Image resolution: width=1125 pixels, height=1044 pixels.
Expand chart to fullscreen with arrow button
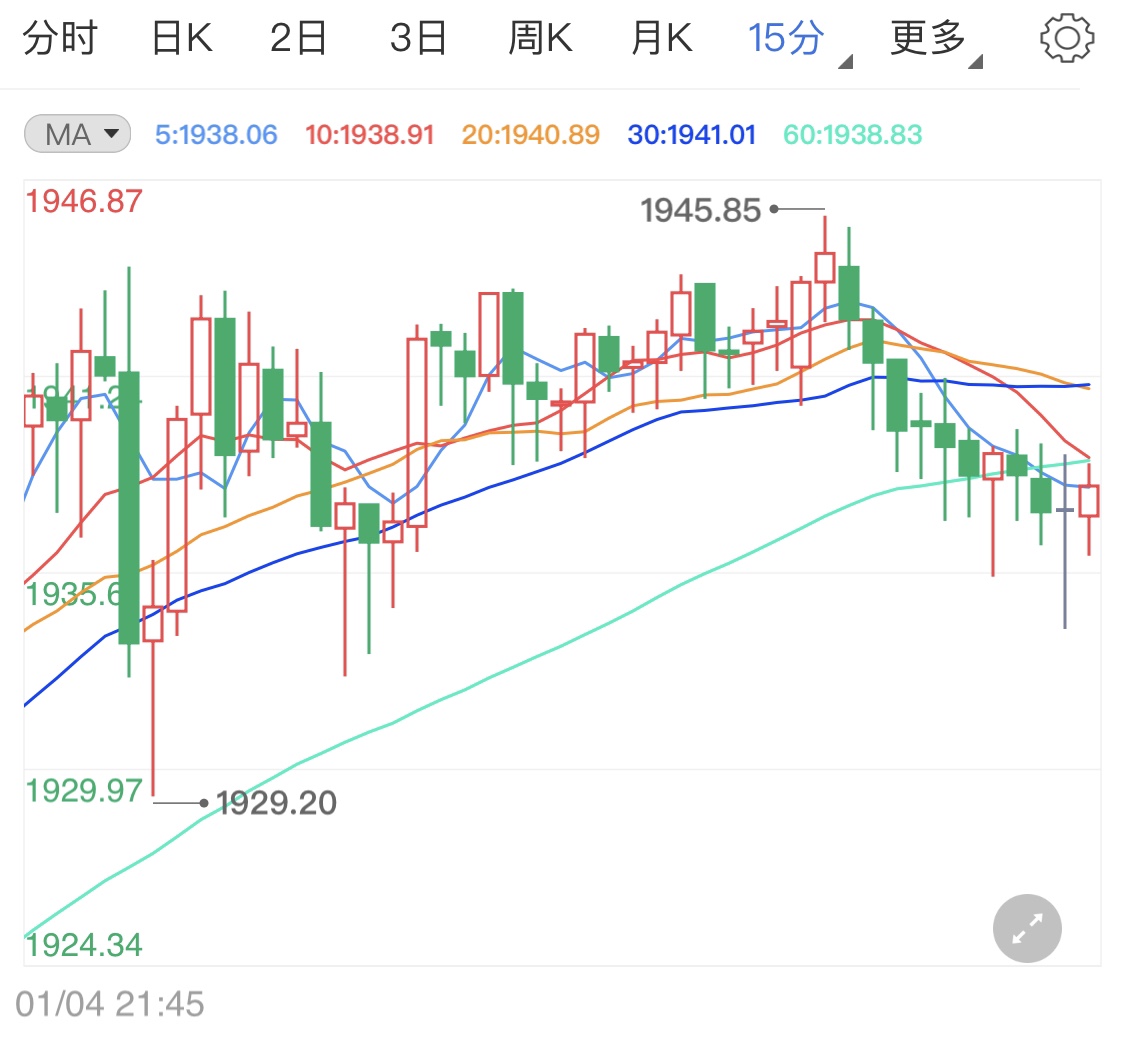pyautogui.click(x=1027, y=928)
